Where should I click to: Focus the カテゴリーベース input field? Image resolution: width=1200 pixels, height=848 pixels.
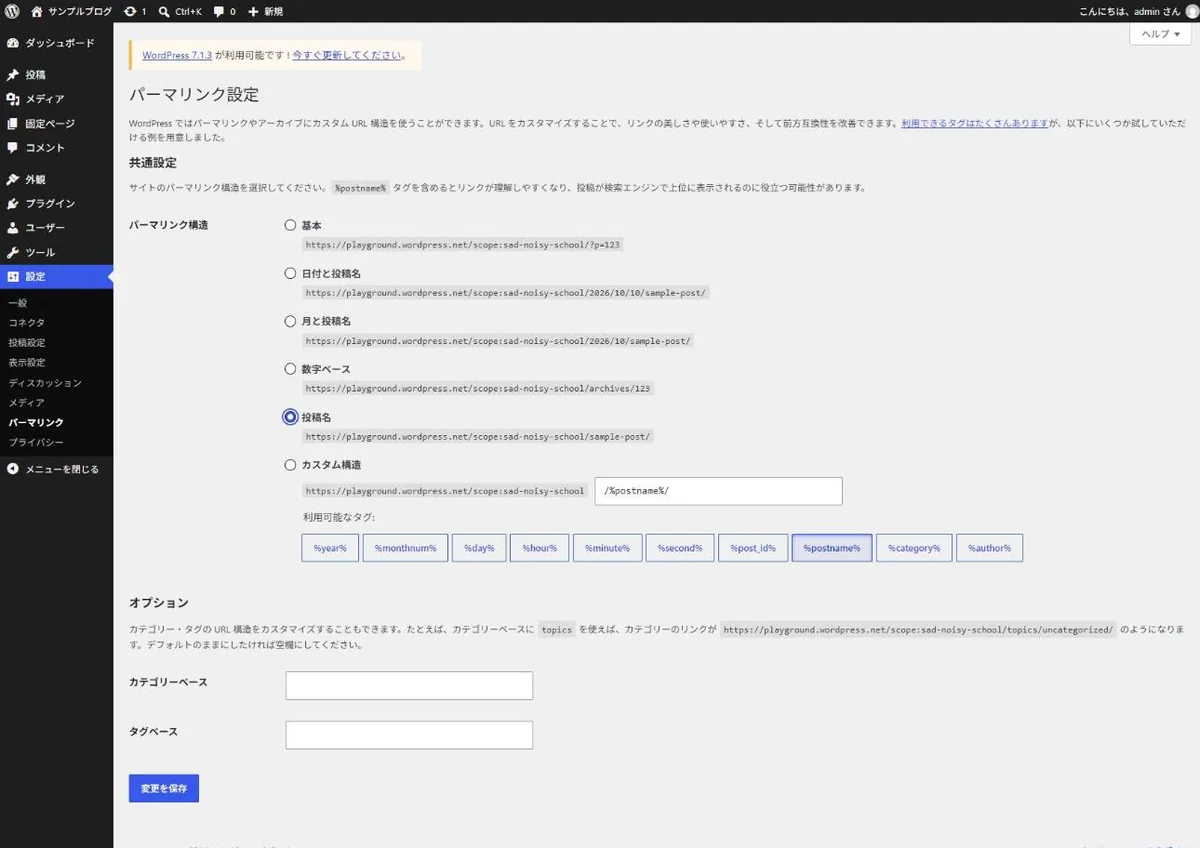pos(409,686)
